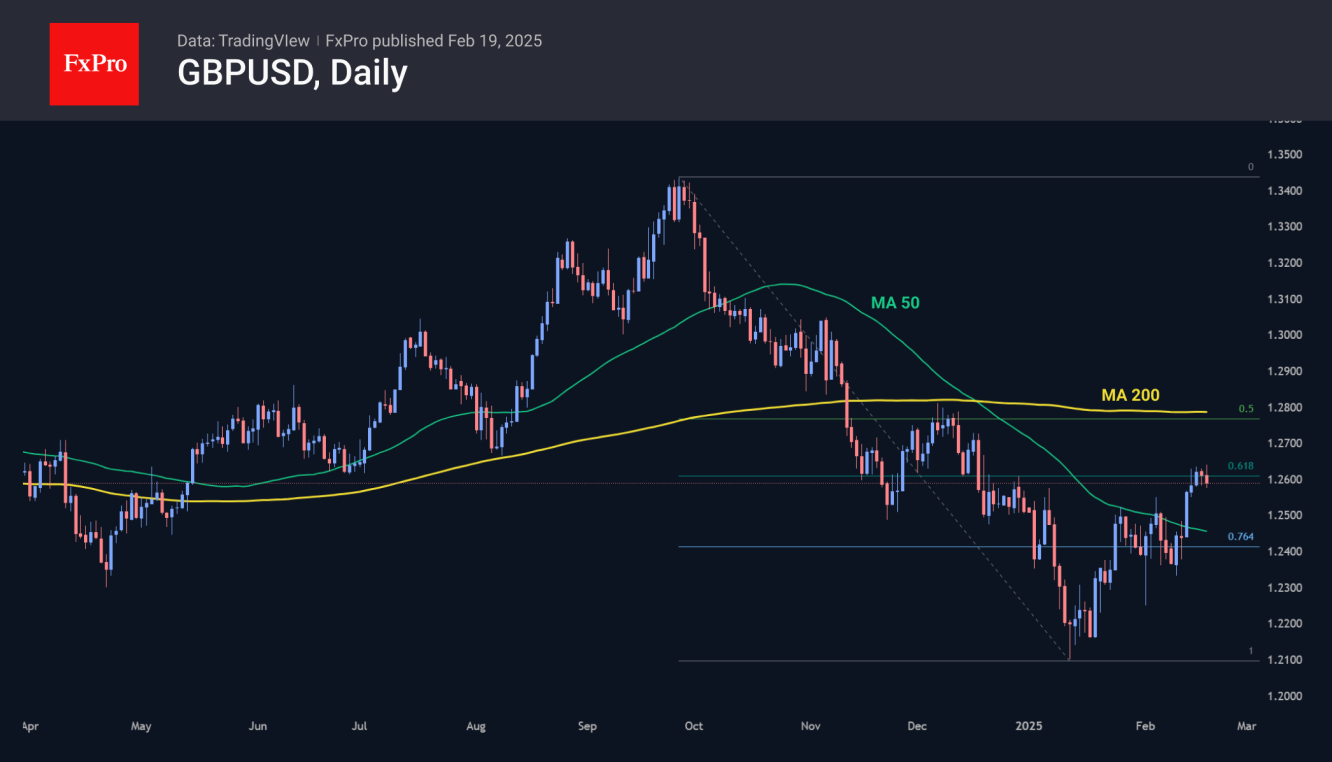Click the '0.618' Fibonacci level label

[1240, 467]
